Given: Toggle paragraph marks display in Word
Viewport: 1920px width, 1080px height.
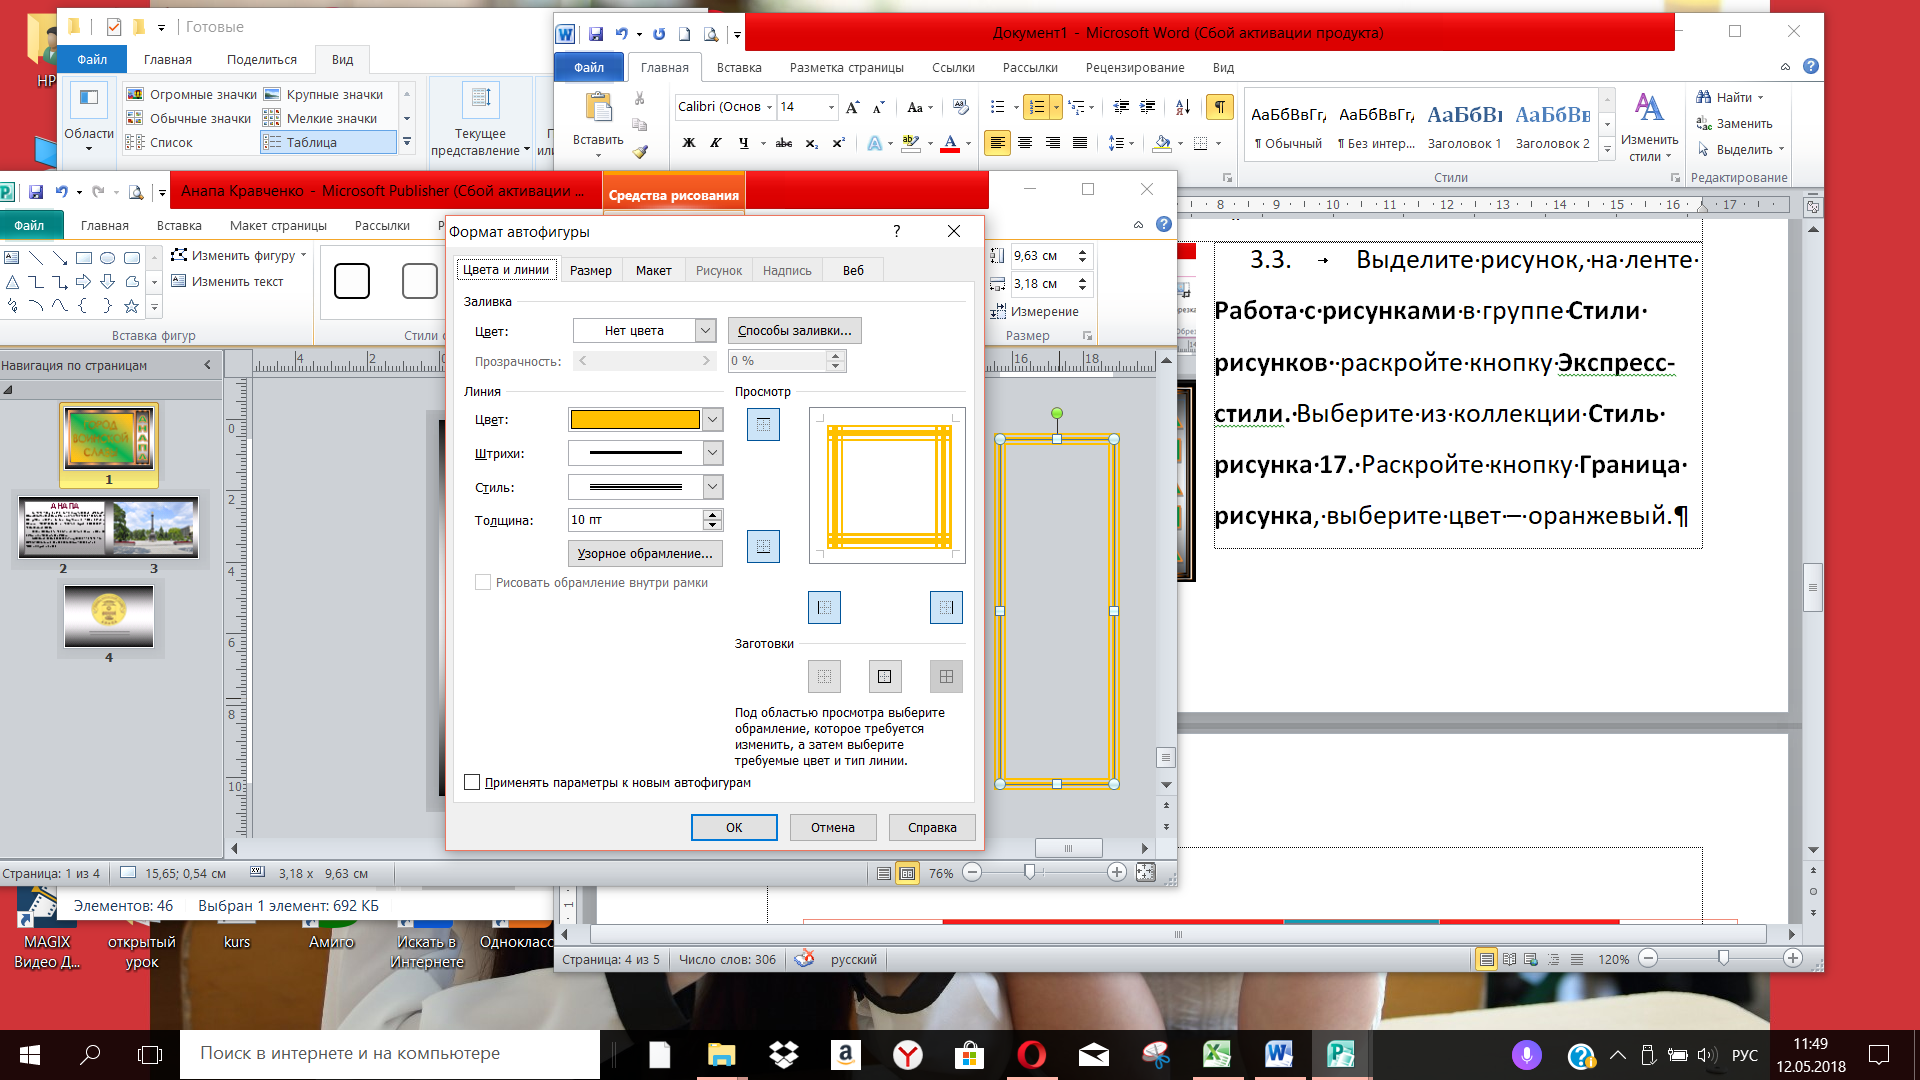Looking at the screenshot, I should [x=1220, y=107].
